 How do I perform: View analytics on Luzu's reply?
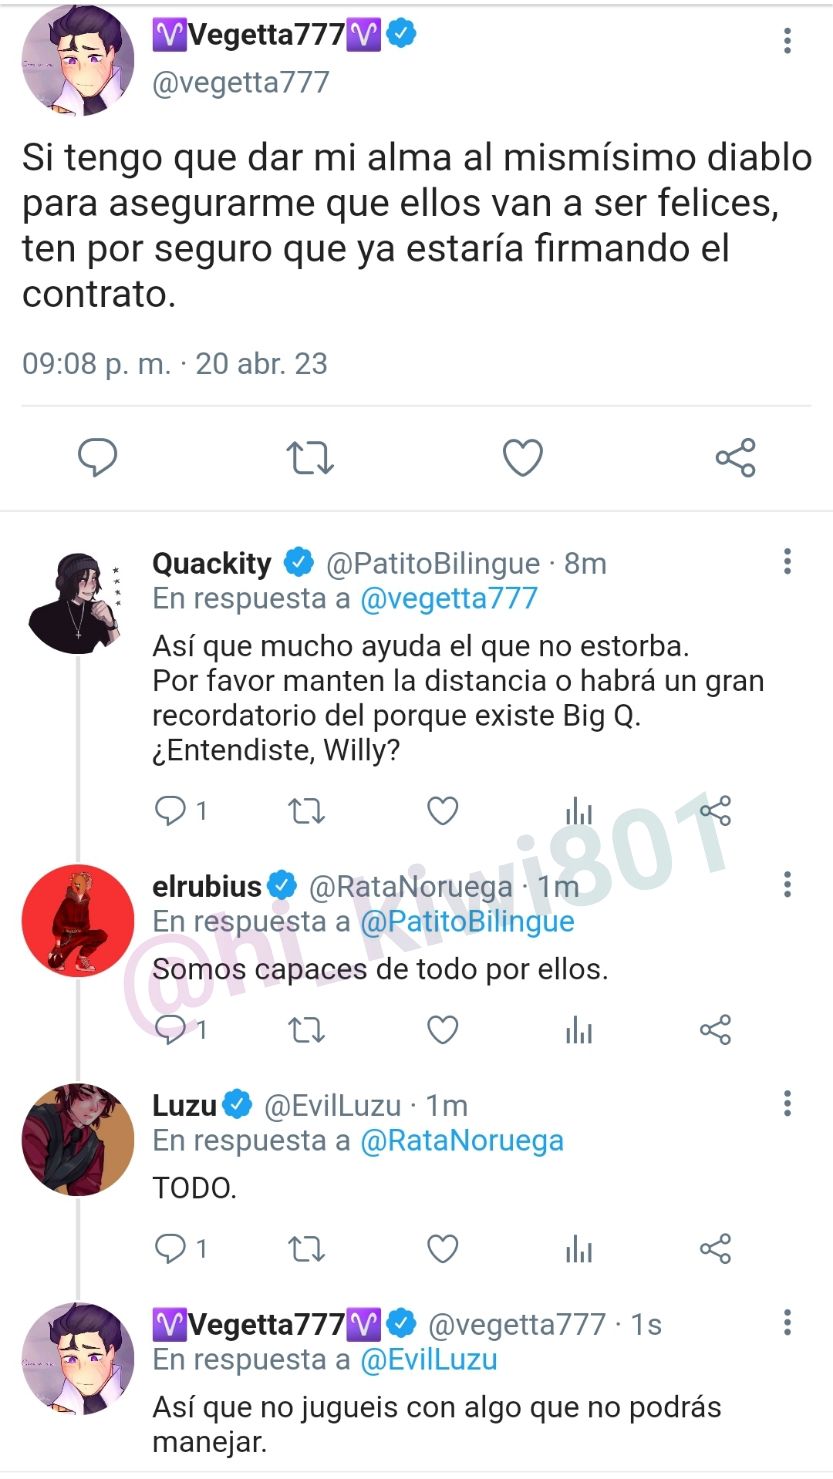[x=579, y=1248]
